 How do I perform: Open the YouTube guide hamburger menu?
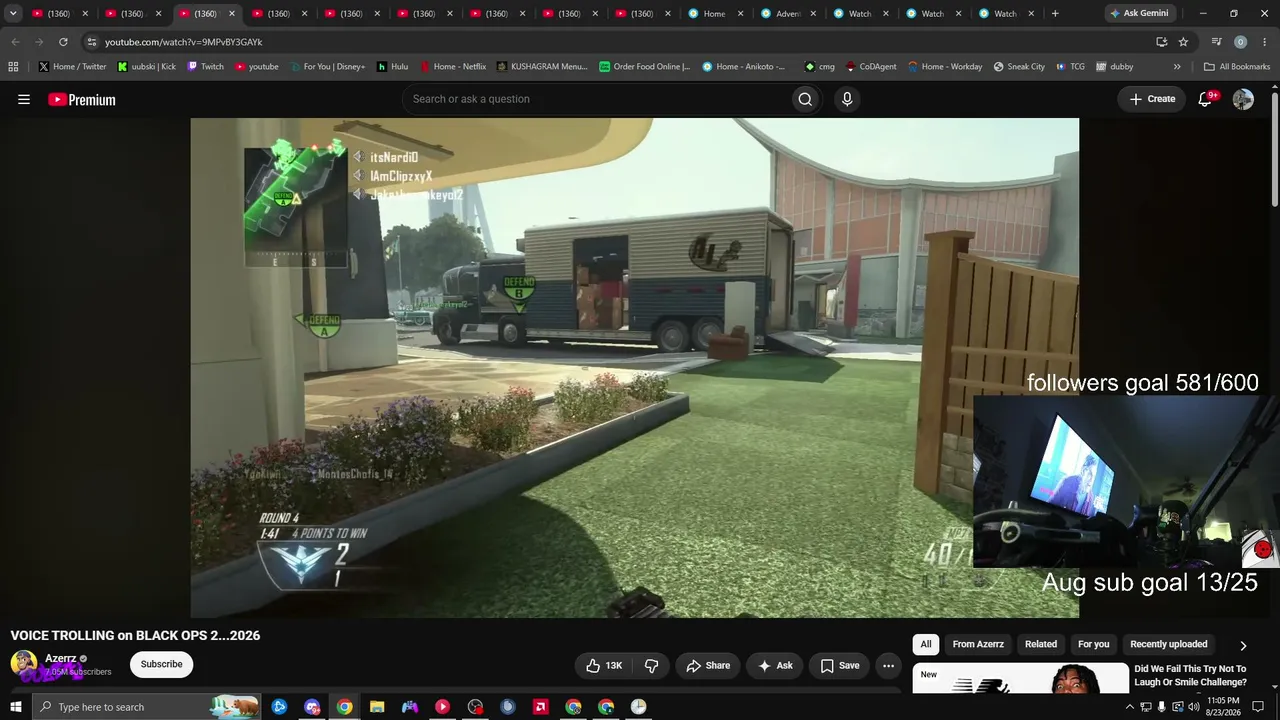coord(24,99)
